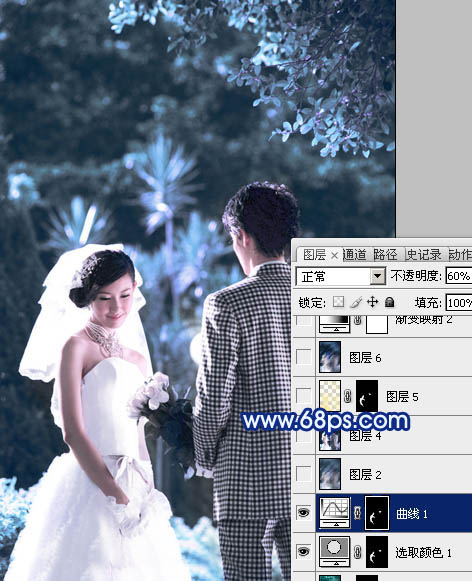The image size is (472, 581).
Task: Show Layer 6 via visibility box
Action: coord(304,357)
